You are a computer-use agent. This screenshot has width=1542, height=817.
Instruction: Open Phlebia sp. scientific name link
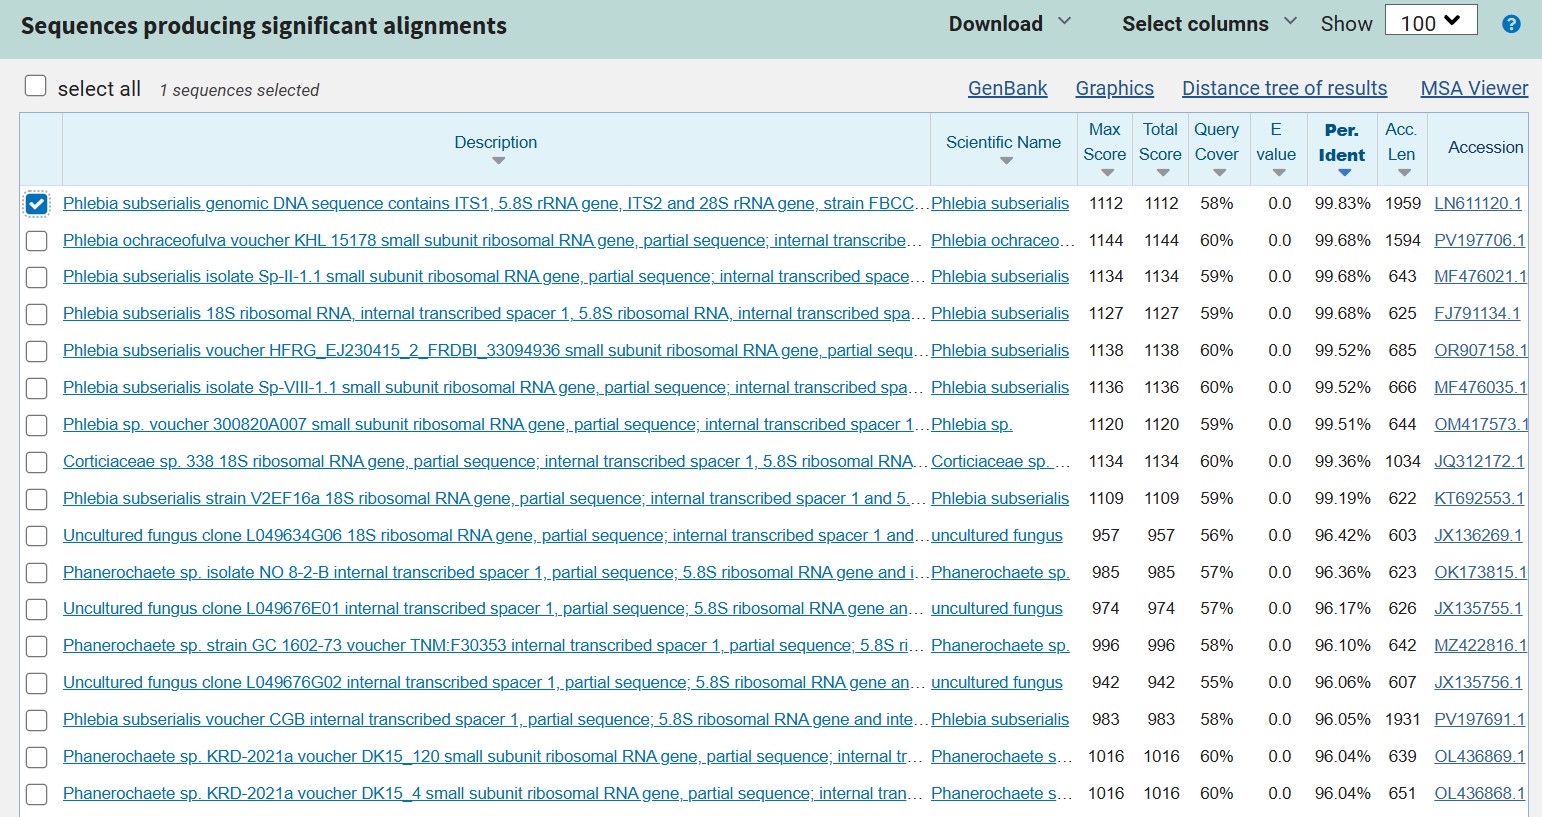pos(971,424)
